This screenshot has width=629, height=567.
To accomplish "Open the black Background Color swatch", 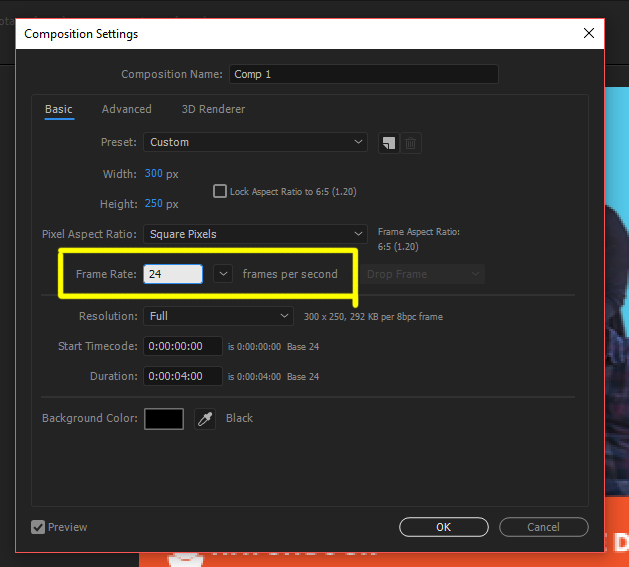I will pyautogui.click(x=164, y=419).
